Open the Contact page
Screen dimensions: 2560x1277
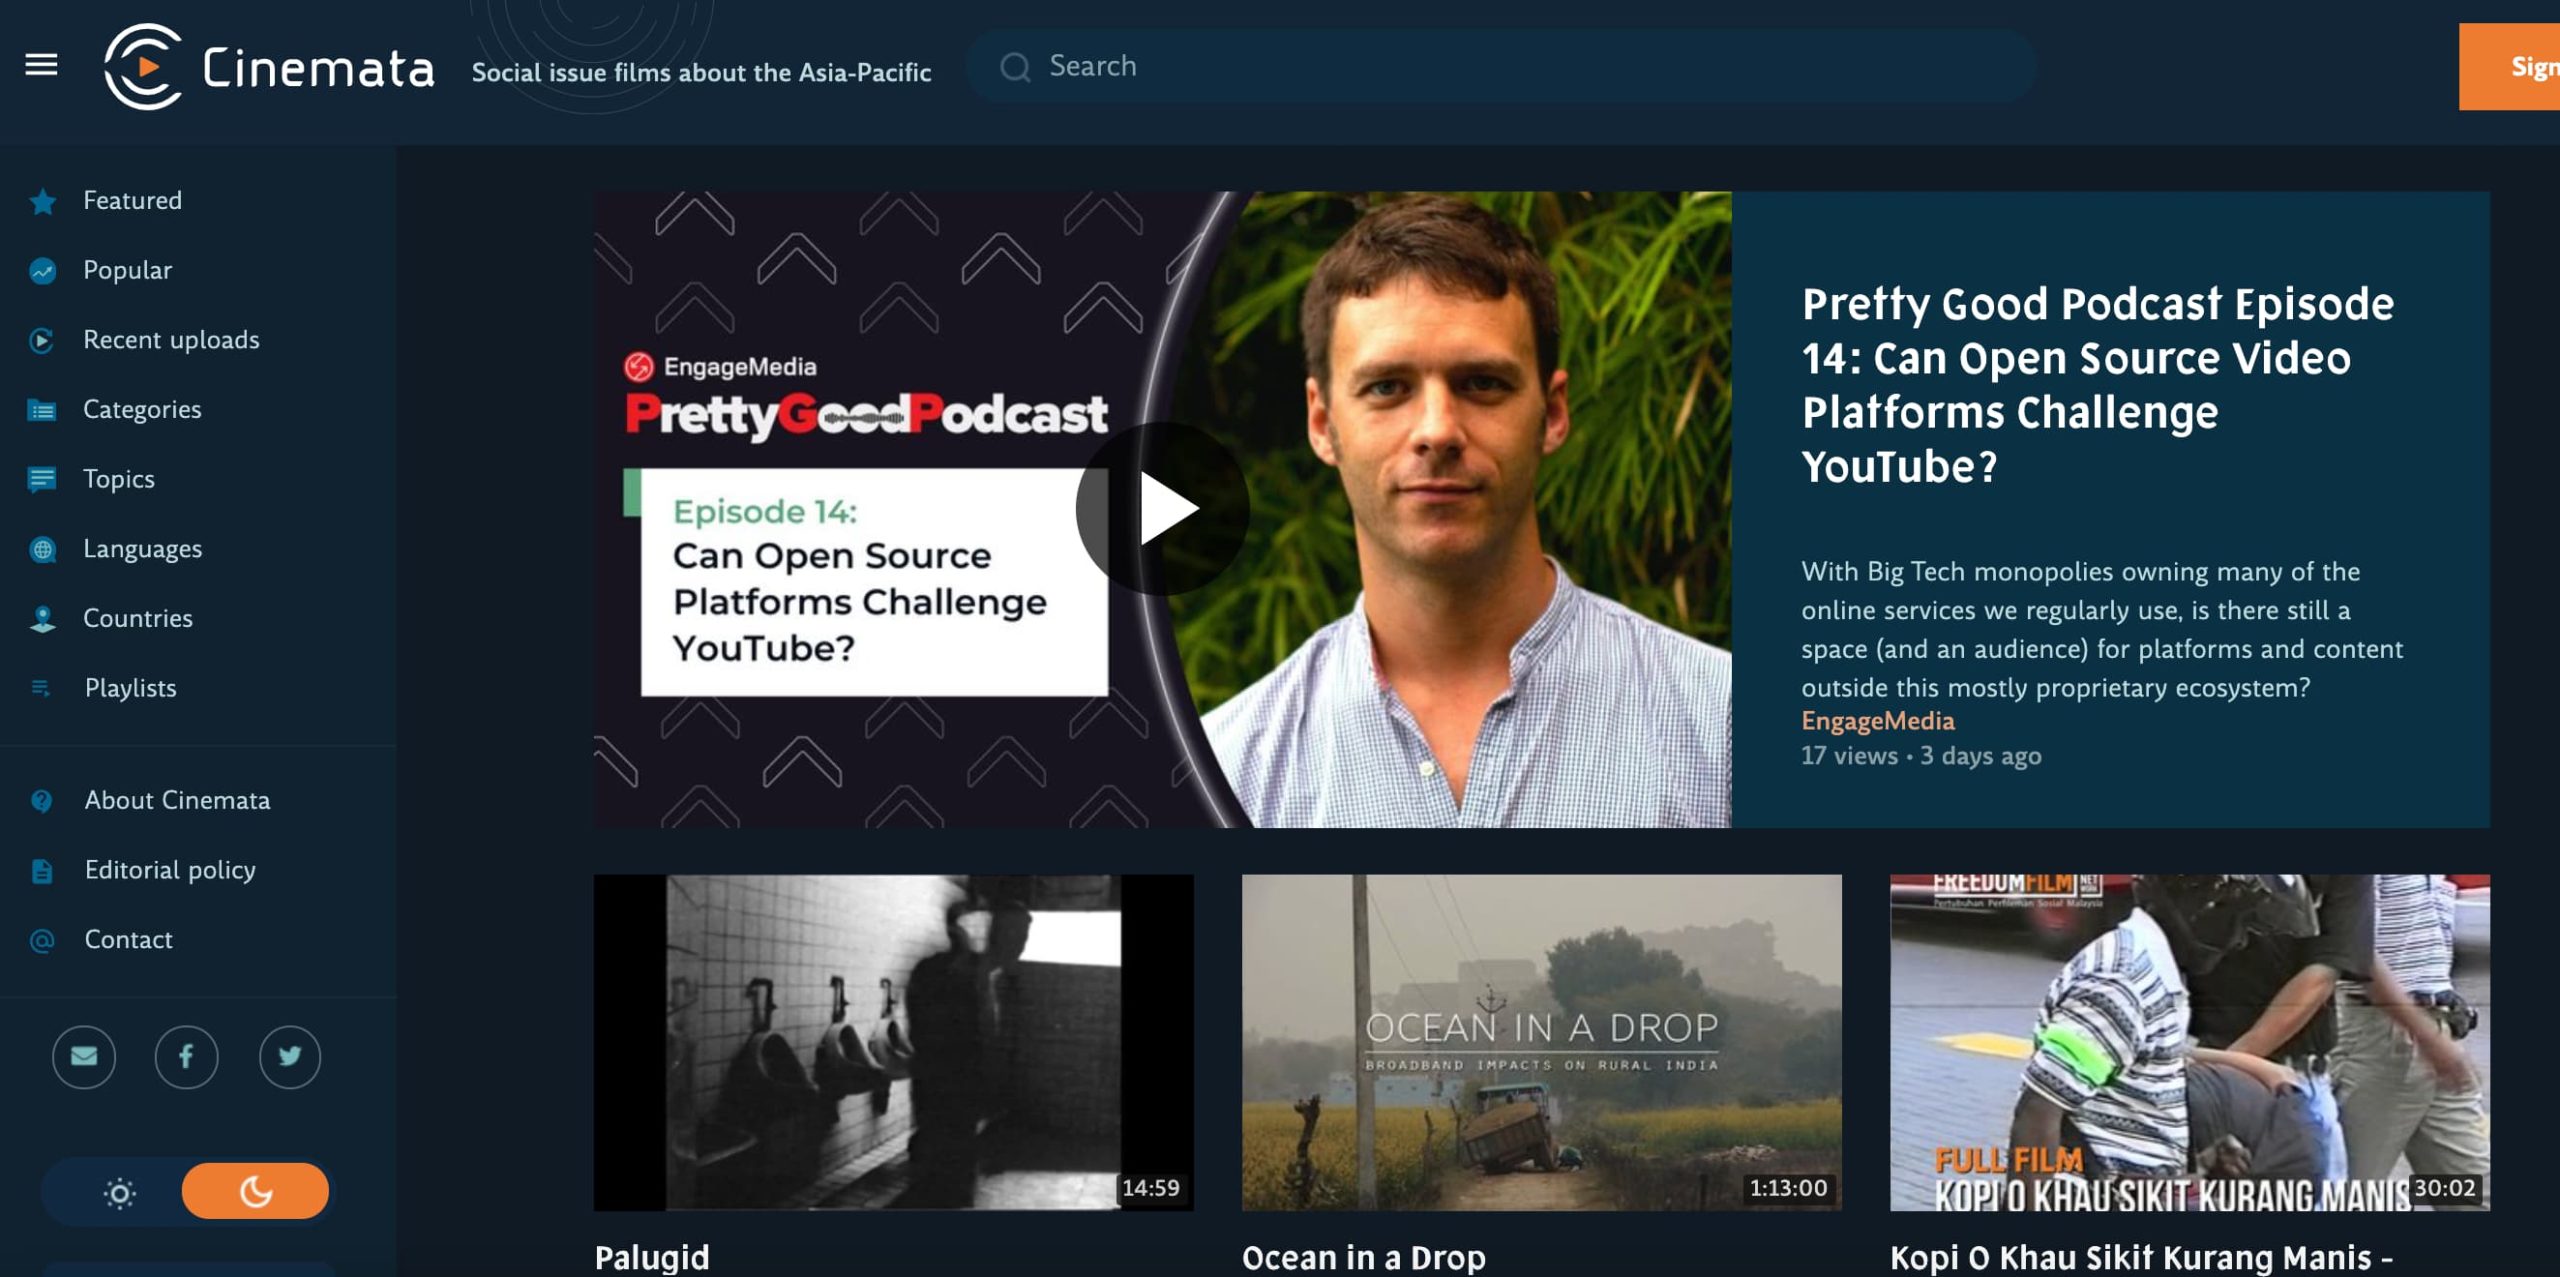click(128, 939)
